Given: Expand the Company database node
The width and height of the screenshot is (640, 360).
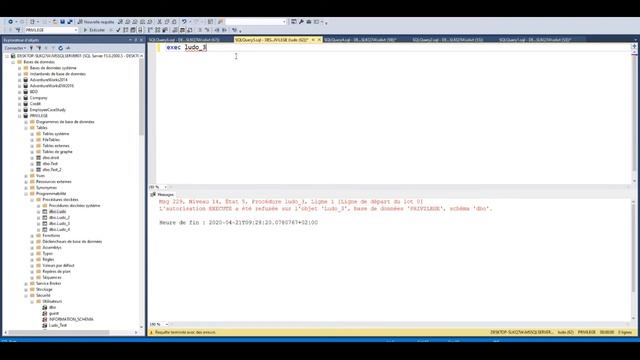Looking at the screenshot, I should click(x=20, y=98).
